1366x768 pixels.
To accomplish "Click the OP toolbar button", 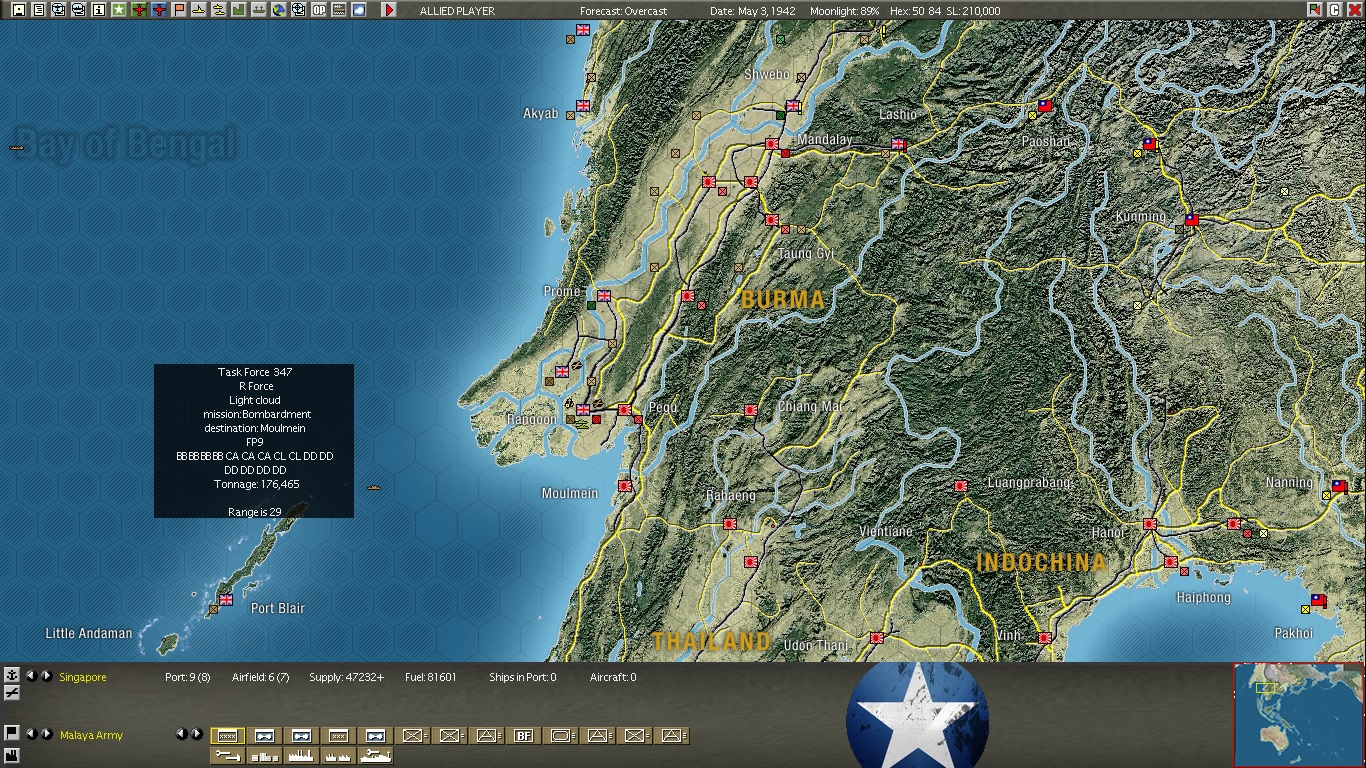I will 319,10.
